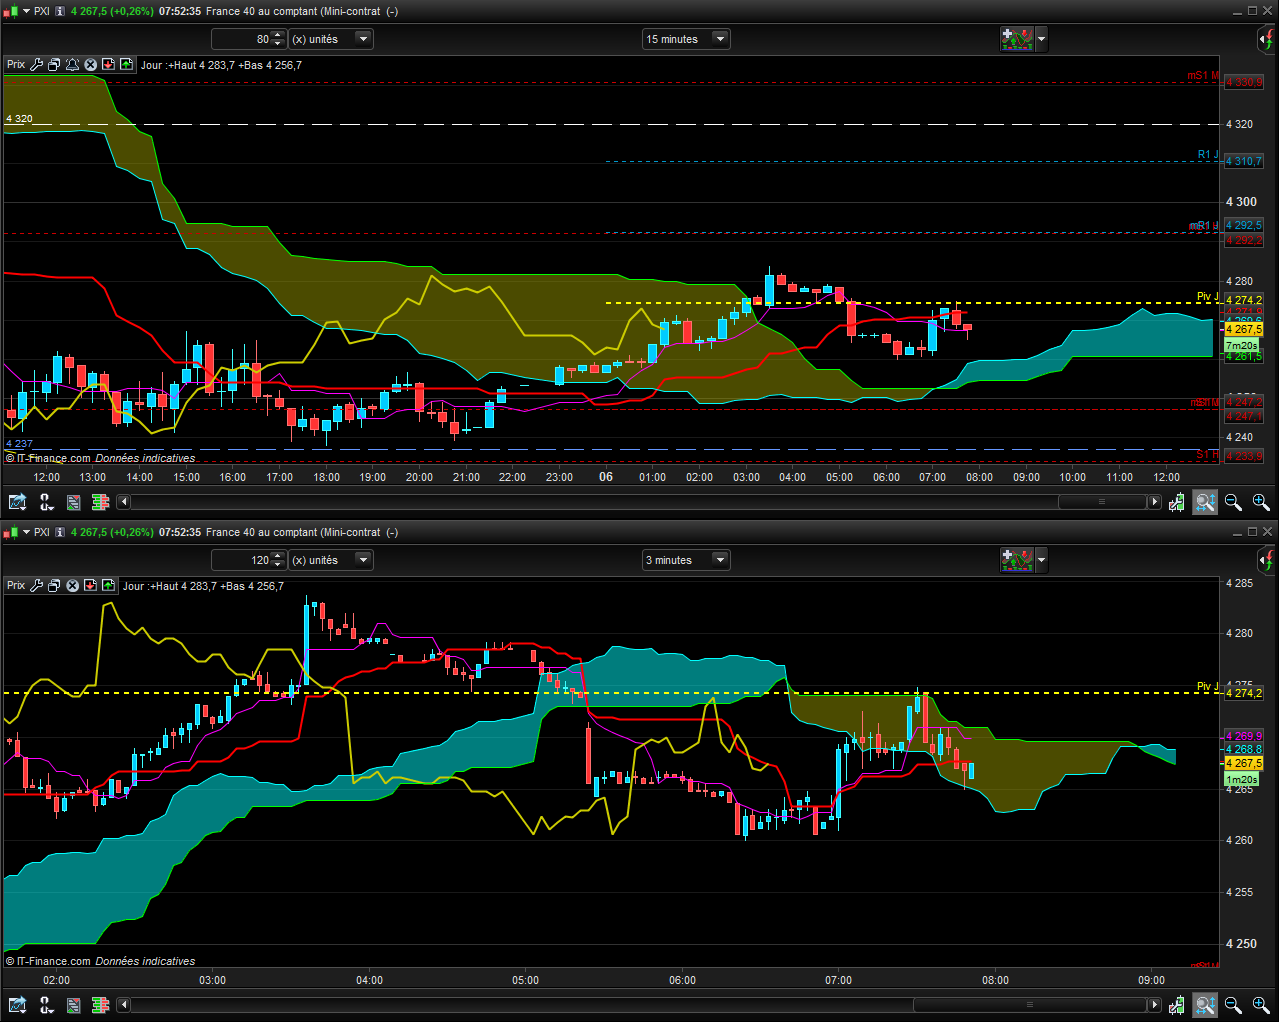Open list view icon below 3-minute chart

[x=73, y=1005]
